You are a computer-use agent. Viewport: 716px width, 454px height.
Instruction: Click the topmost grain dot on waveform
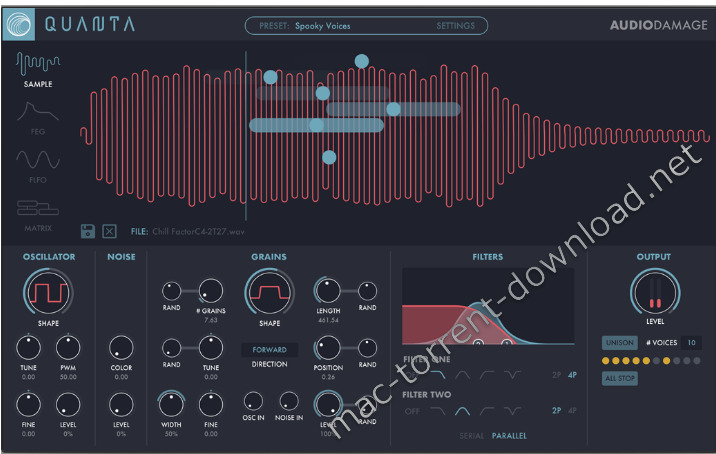pyautogui.click(x=362, y=61)
